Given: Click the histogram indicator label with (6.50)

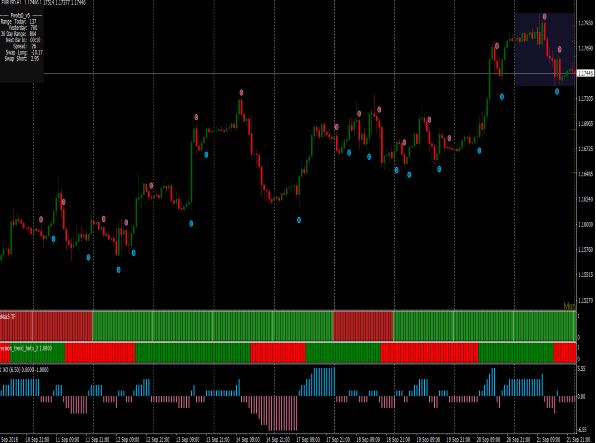Looking at the screenshot, I should click(25, 370).
